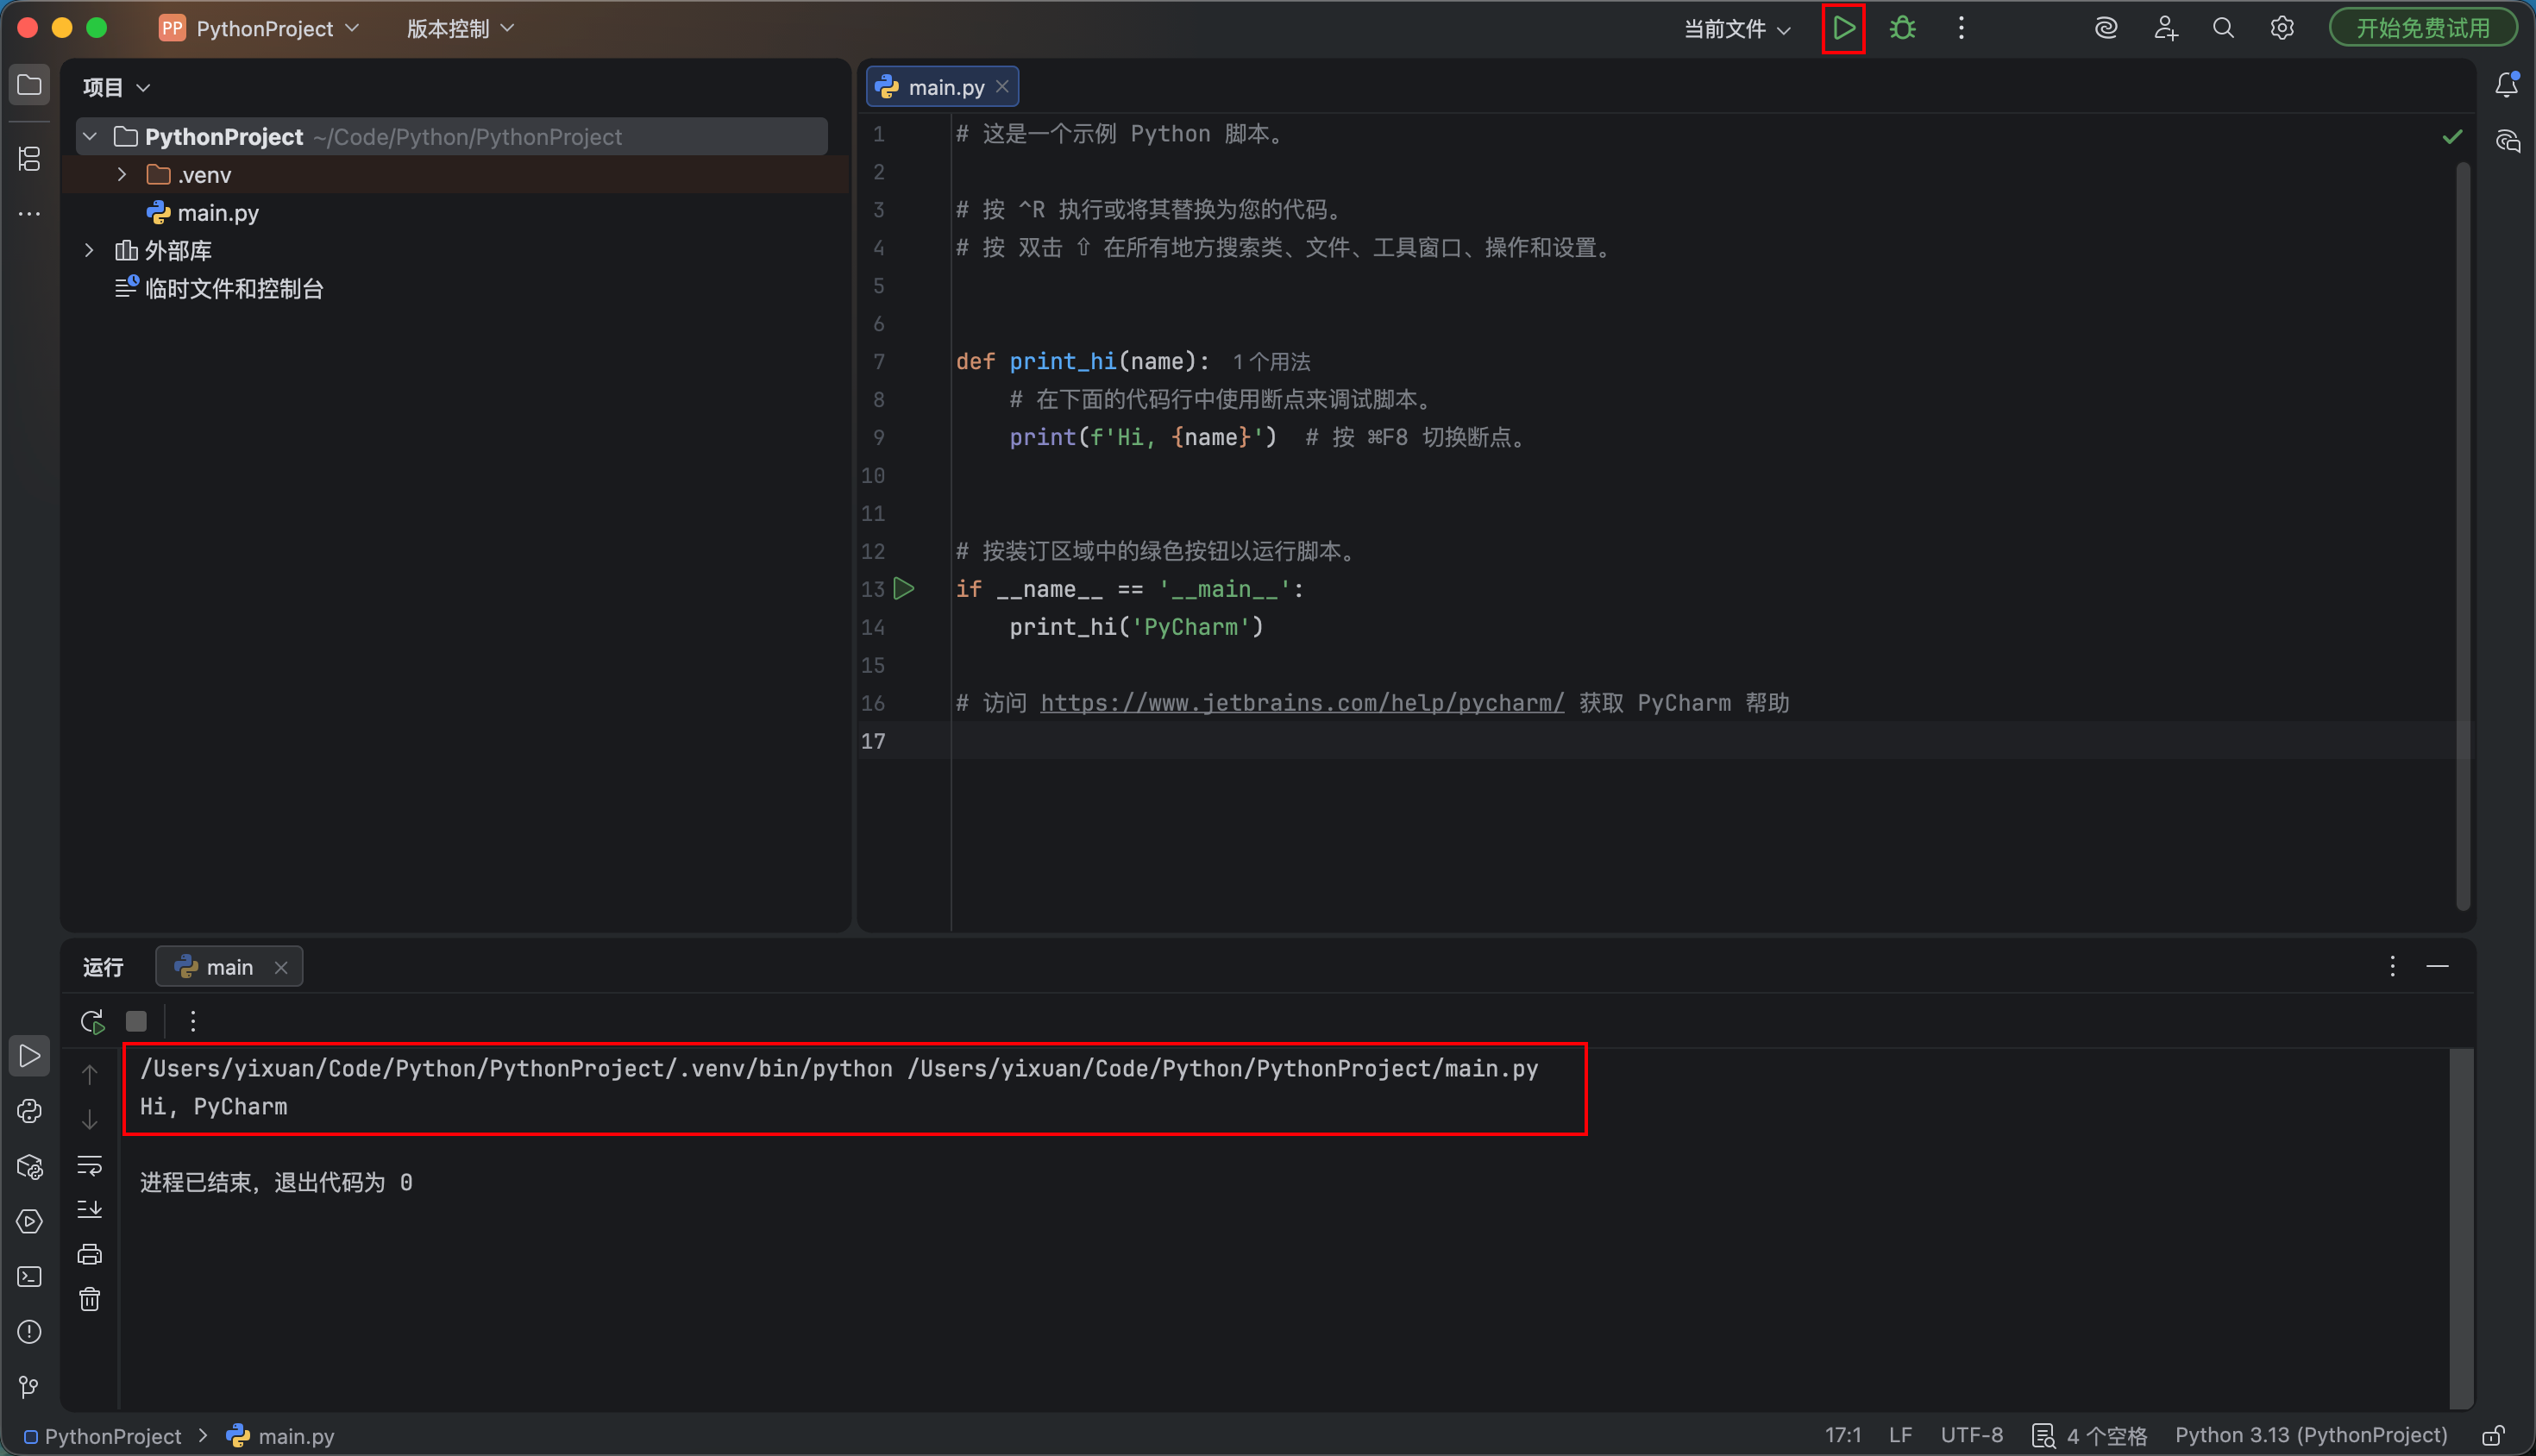
Task: Toggle read-only lock in status bar
Action: (x=2492, y=1436)
